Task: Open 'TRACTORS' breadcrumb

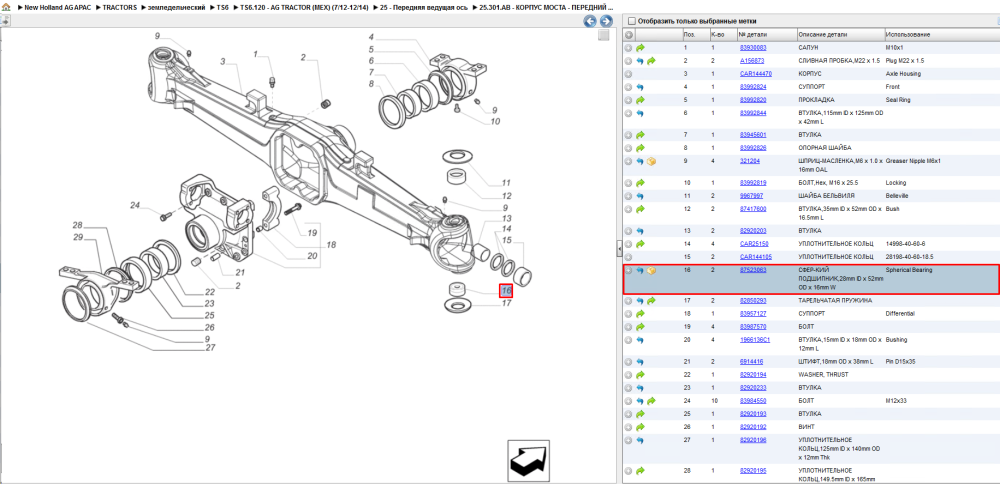Action: pyautogui.click(x=119, y=6)
